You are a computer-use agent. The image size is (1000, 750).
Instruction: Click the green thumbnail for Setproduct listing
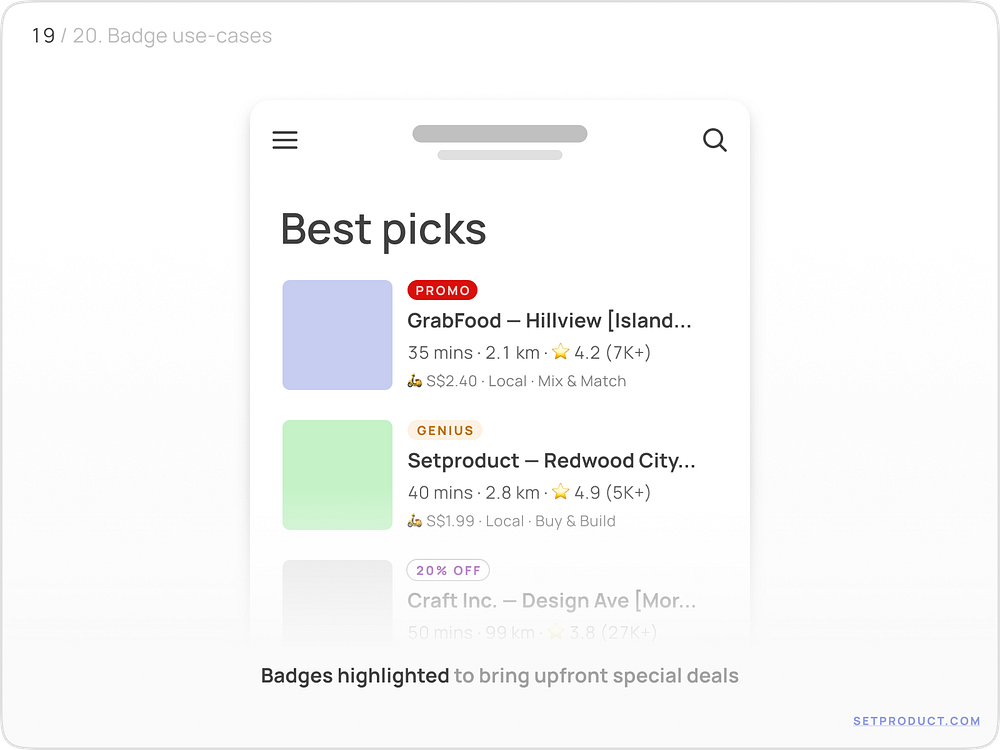coord(337,475)
